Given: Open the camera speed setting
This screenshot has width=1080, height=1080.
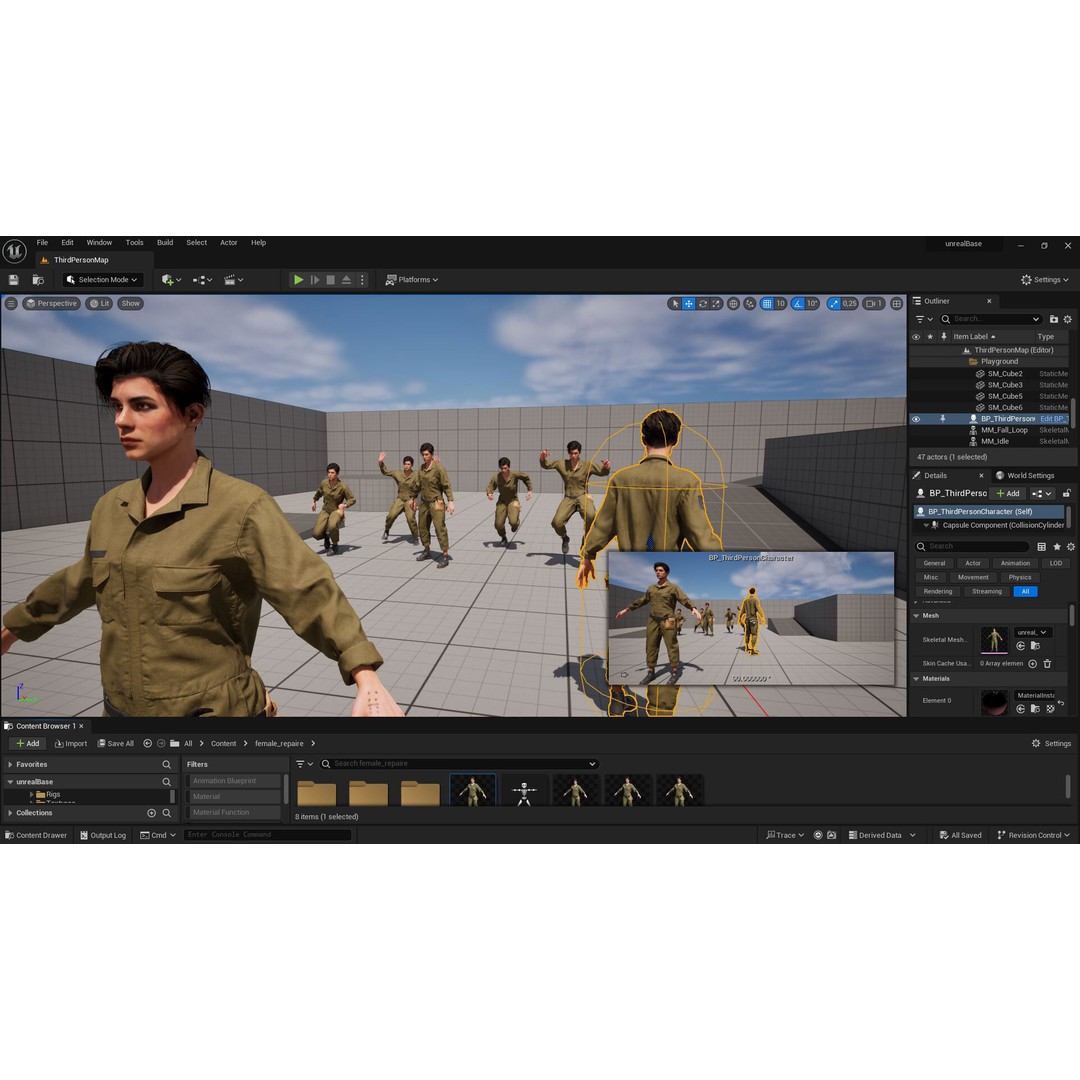Looking at the screenshot, I should point(874,303).
